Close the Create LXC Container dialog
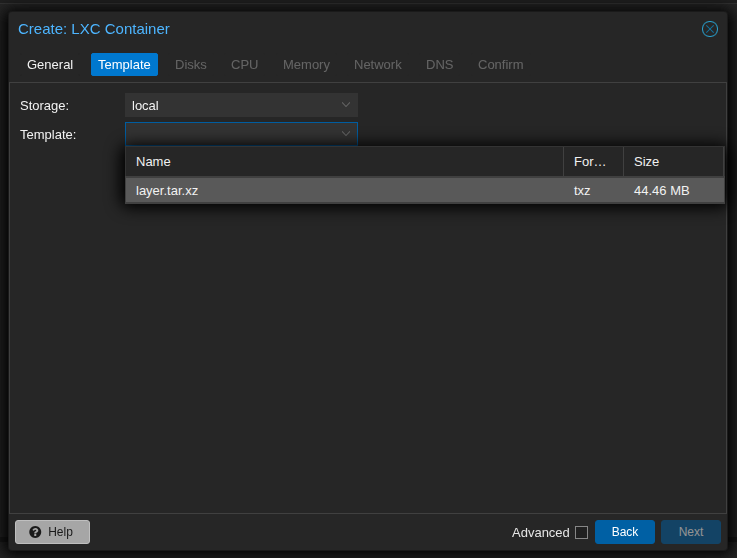The width and height of the screenshot is (737, 558). 710,29
